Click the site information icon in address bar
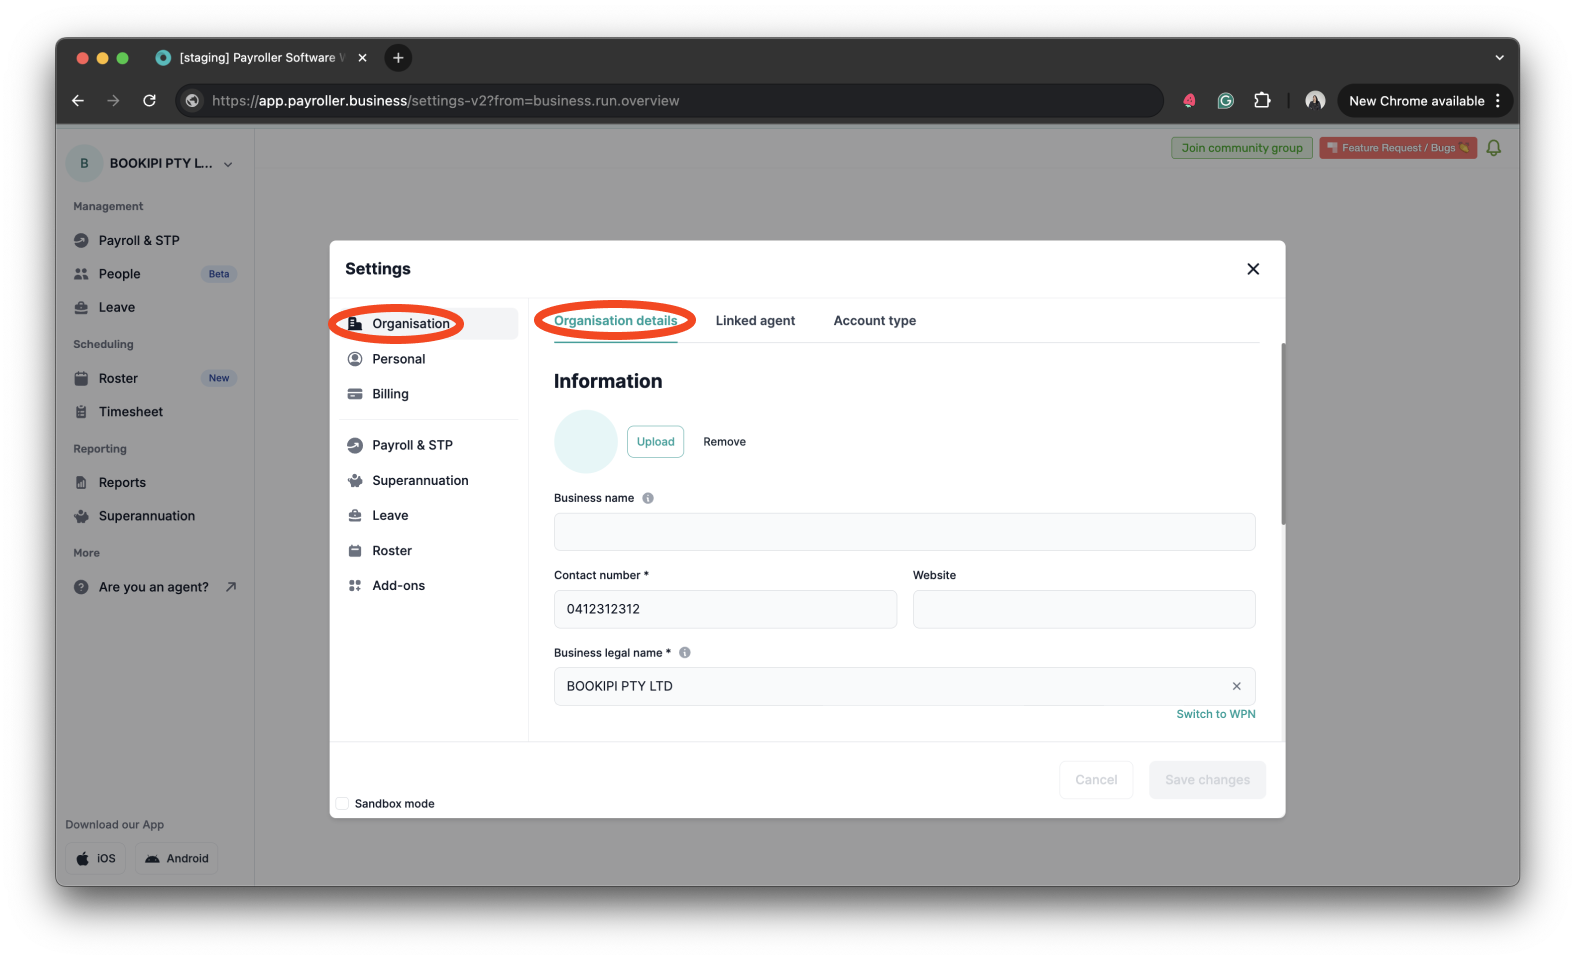Screen dimensions: 1576x960 (x=193, y=100)
